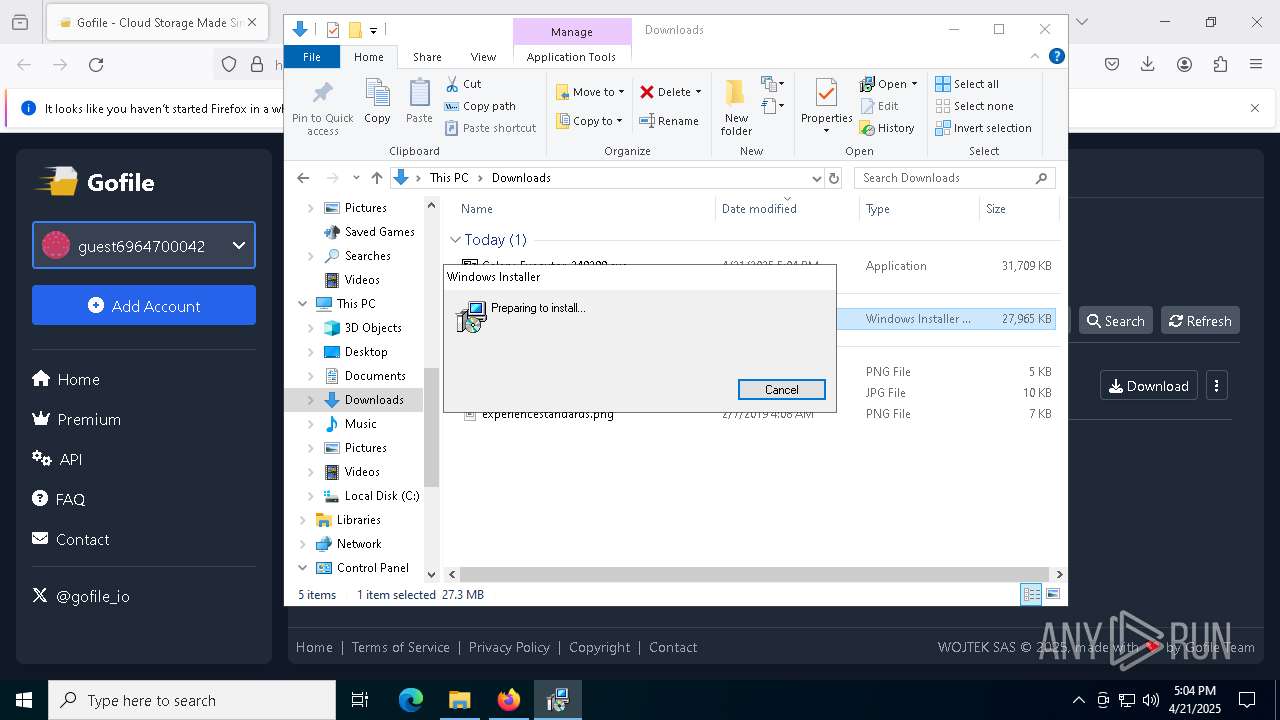Screen dimensions: 1280x720
Task: Collapse the Today group
Action: point(455,240)
